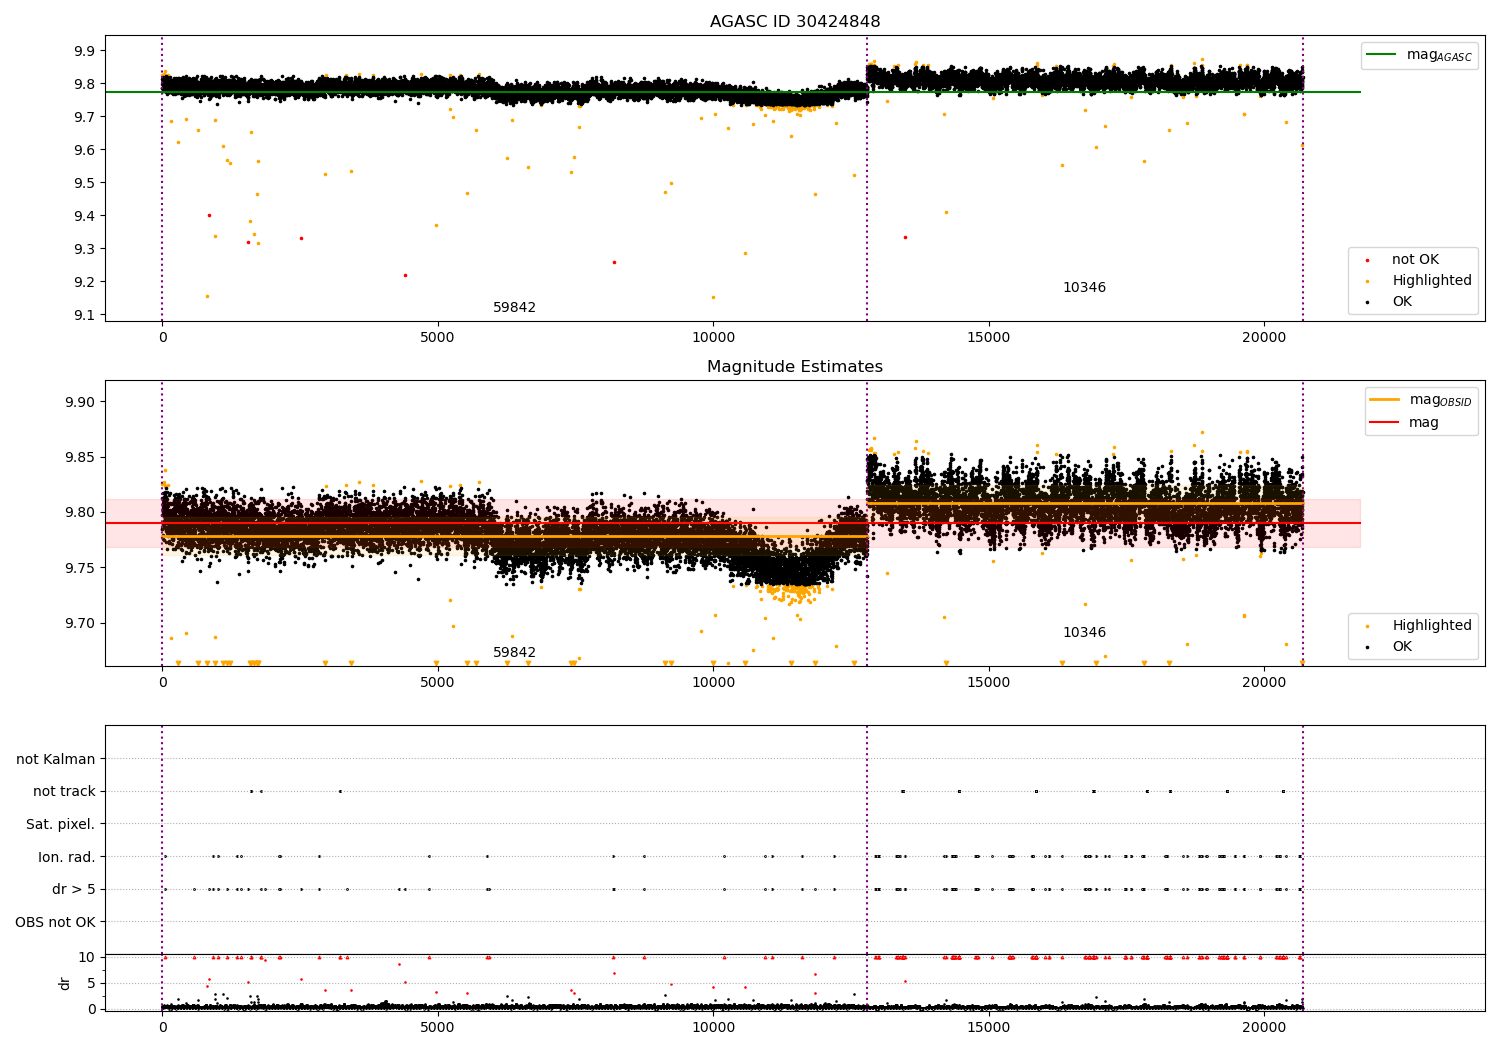Image resolution: width=1500 pixels, height=1050 pixels.
Task: Click the 5 tick on the dr axis
Action: tap(92, 983)
